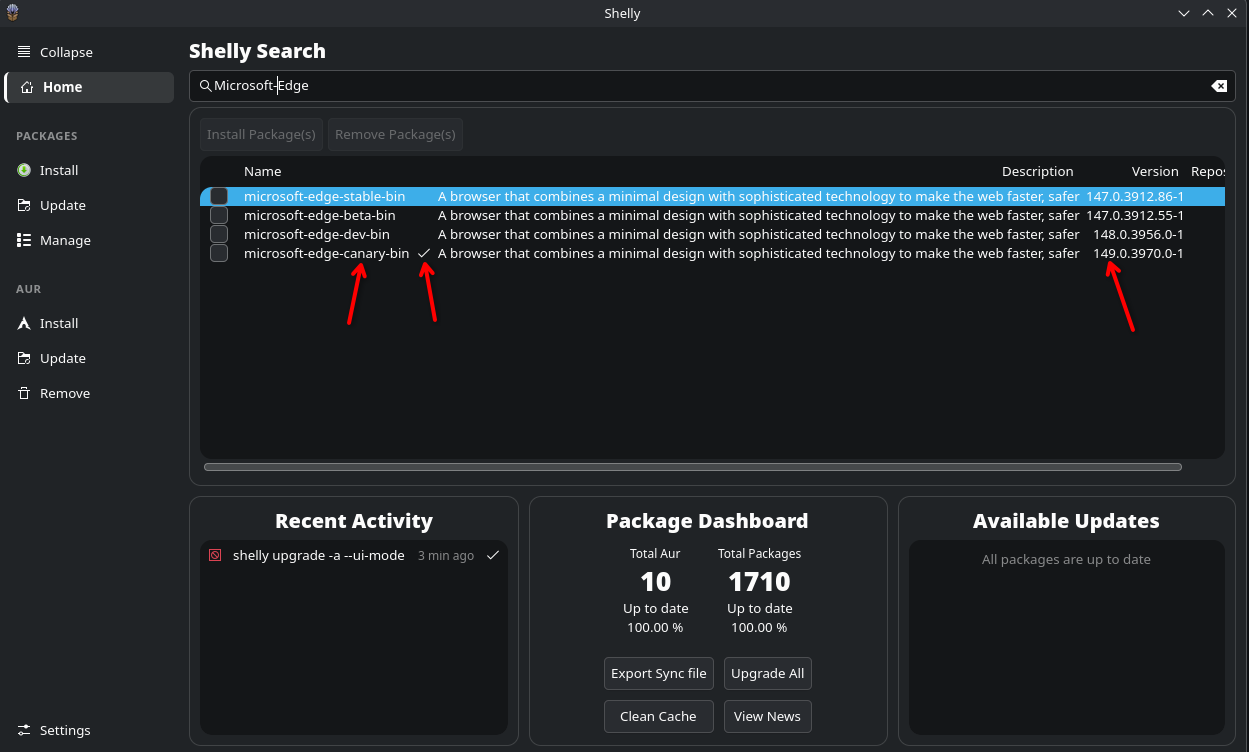Click the description text of microsoft-edge-dev-bin row
Image resolution: width=1249 pixels, height=752 pixels.
(758, 234)
